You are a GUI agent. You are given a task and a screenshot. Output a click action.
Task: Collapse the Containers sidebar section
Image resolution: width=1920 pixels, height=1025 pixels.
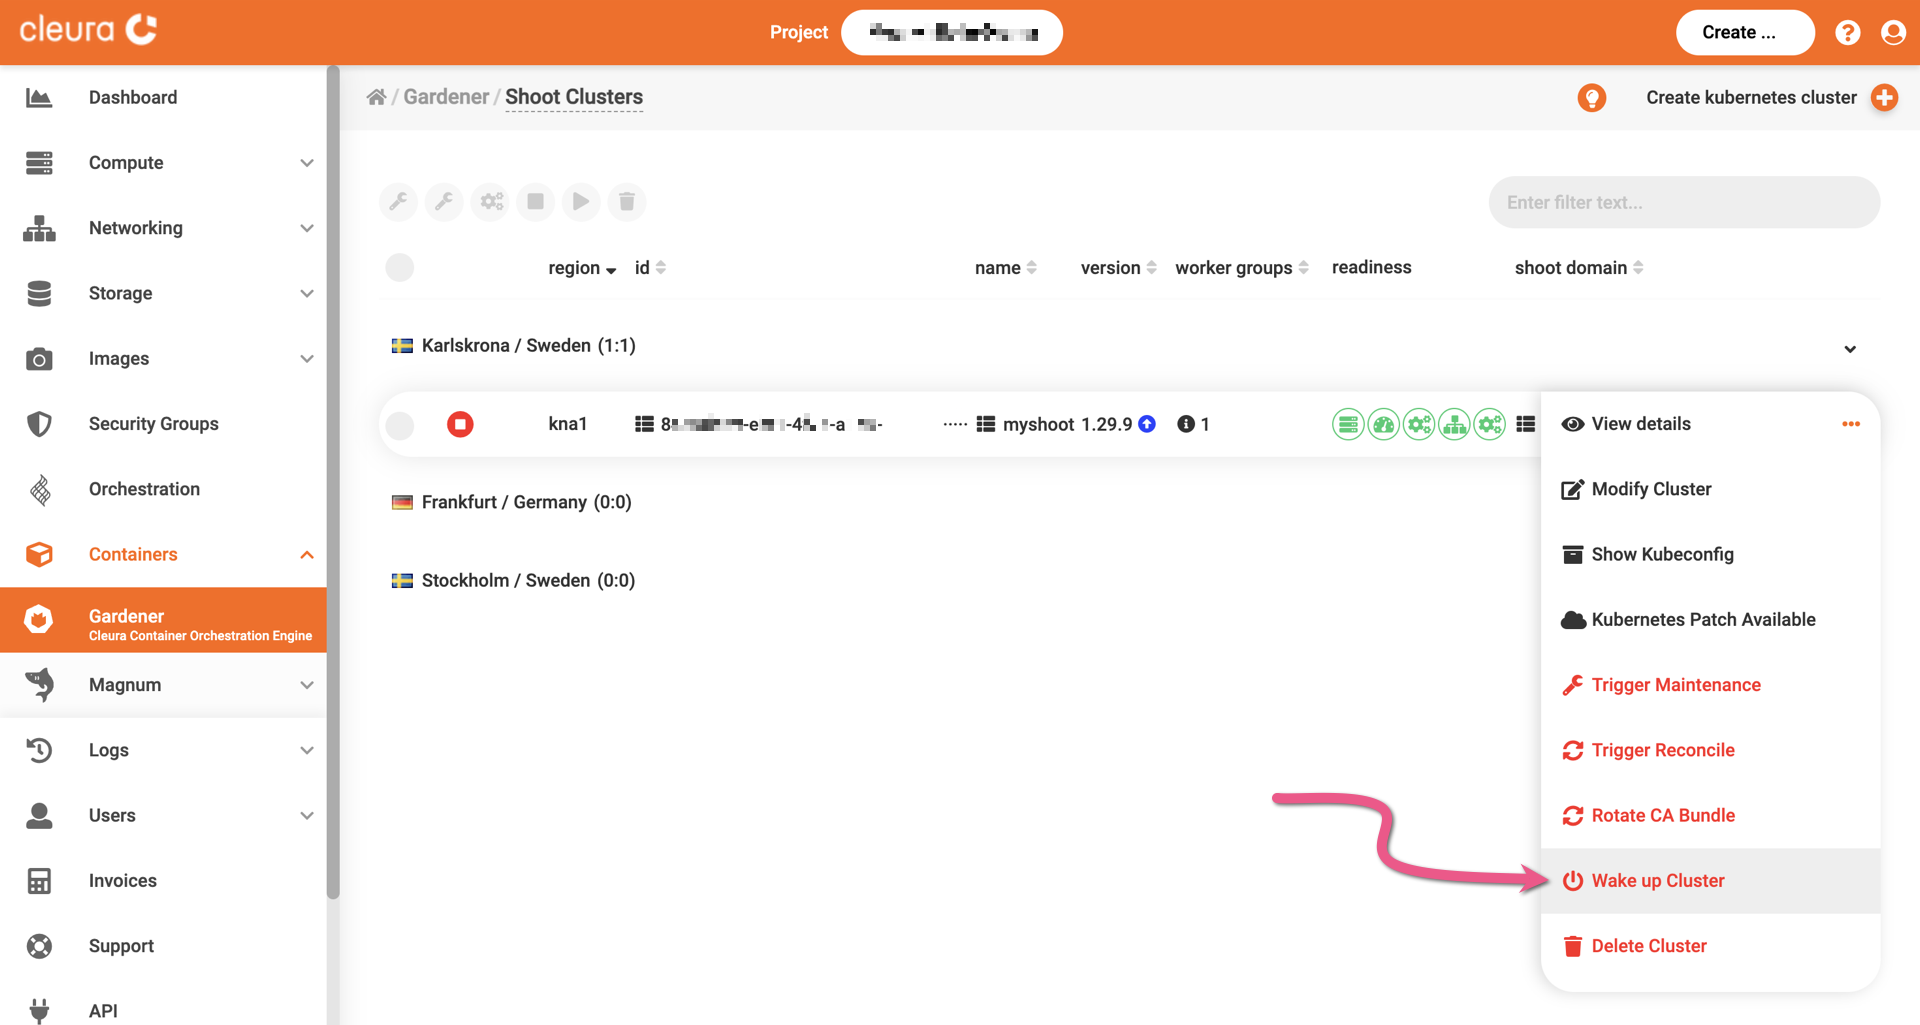coord(307,555)
